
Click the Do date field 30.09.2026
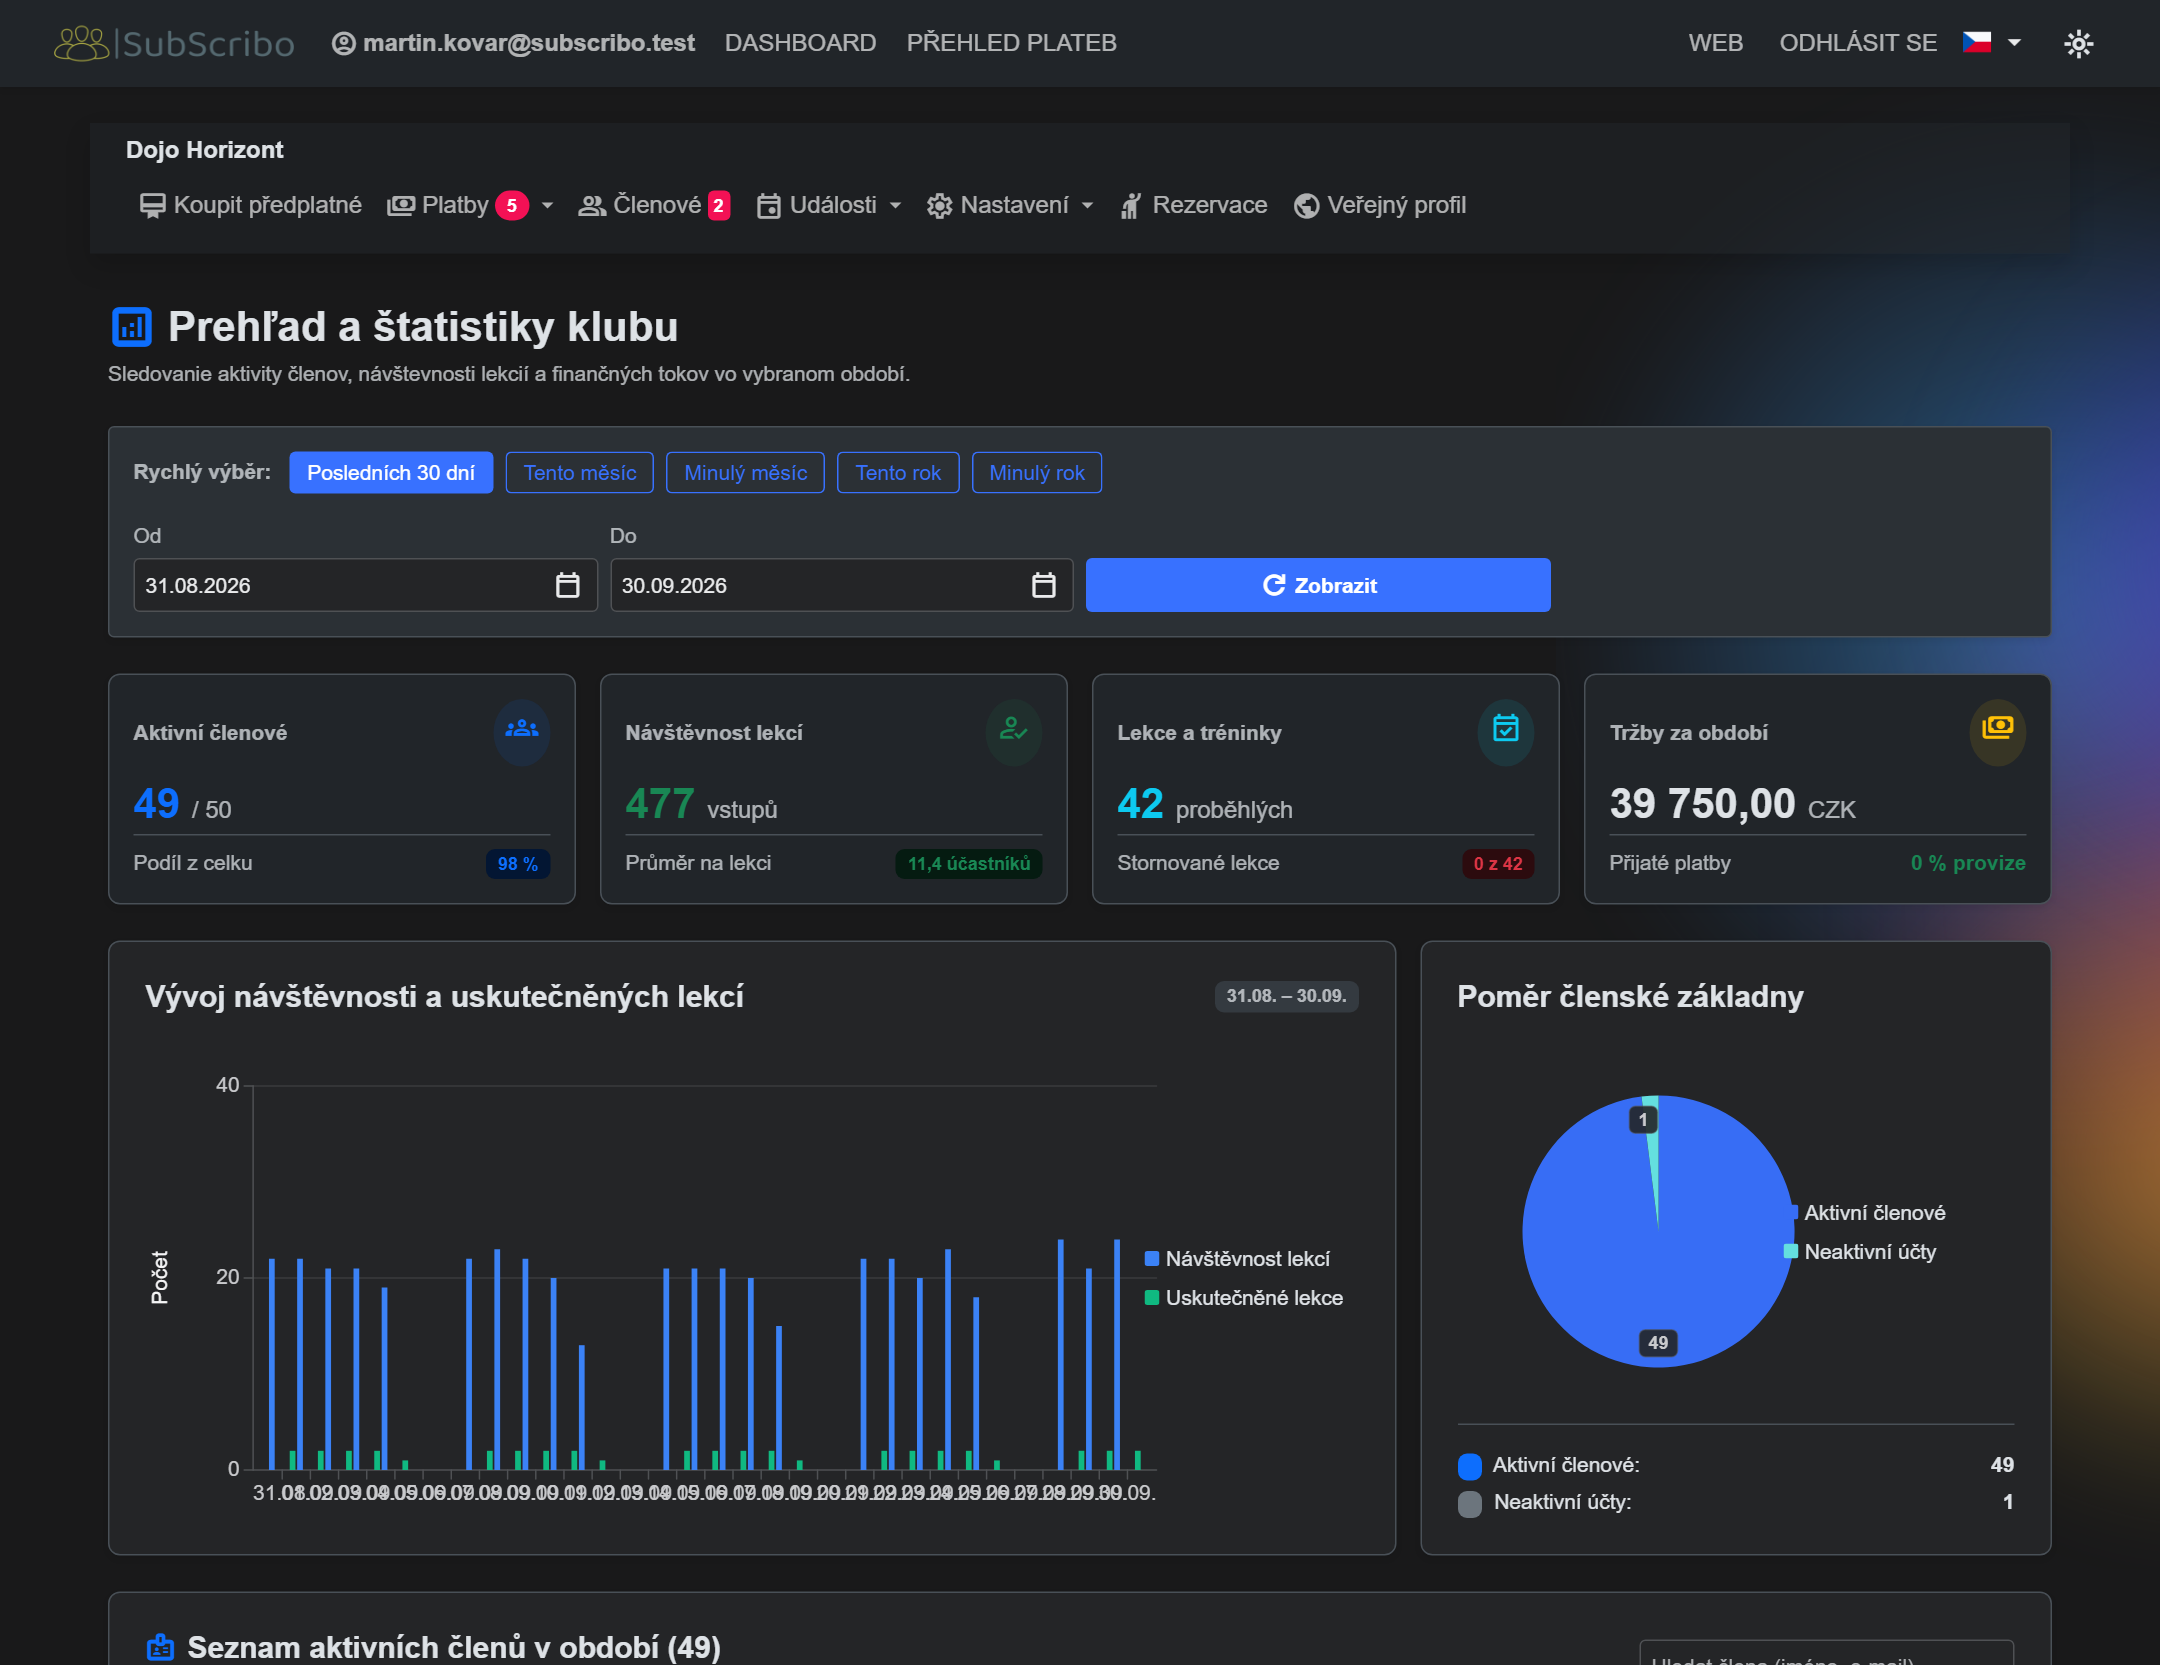coord(841,585)
